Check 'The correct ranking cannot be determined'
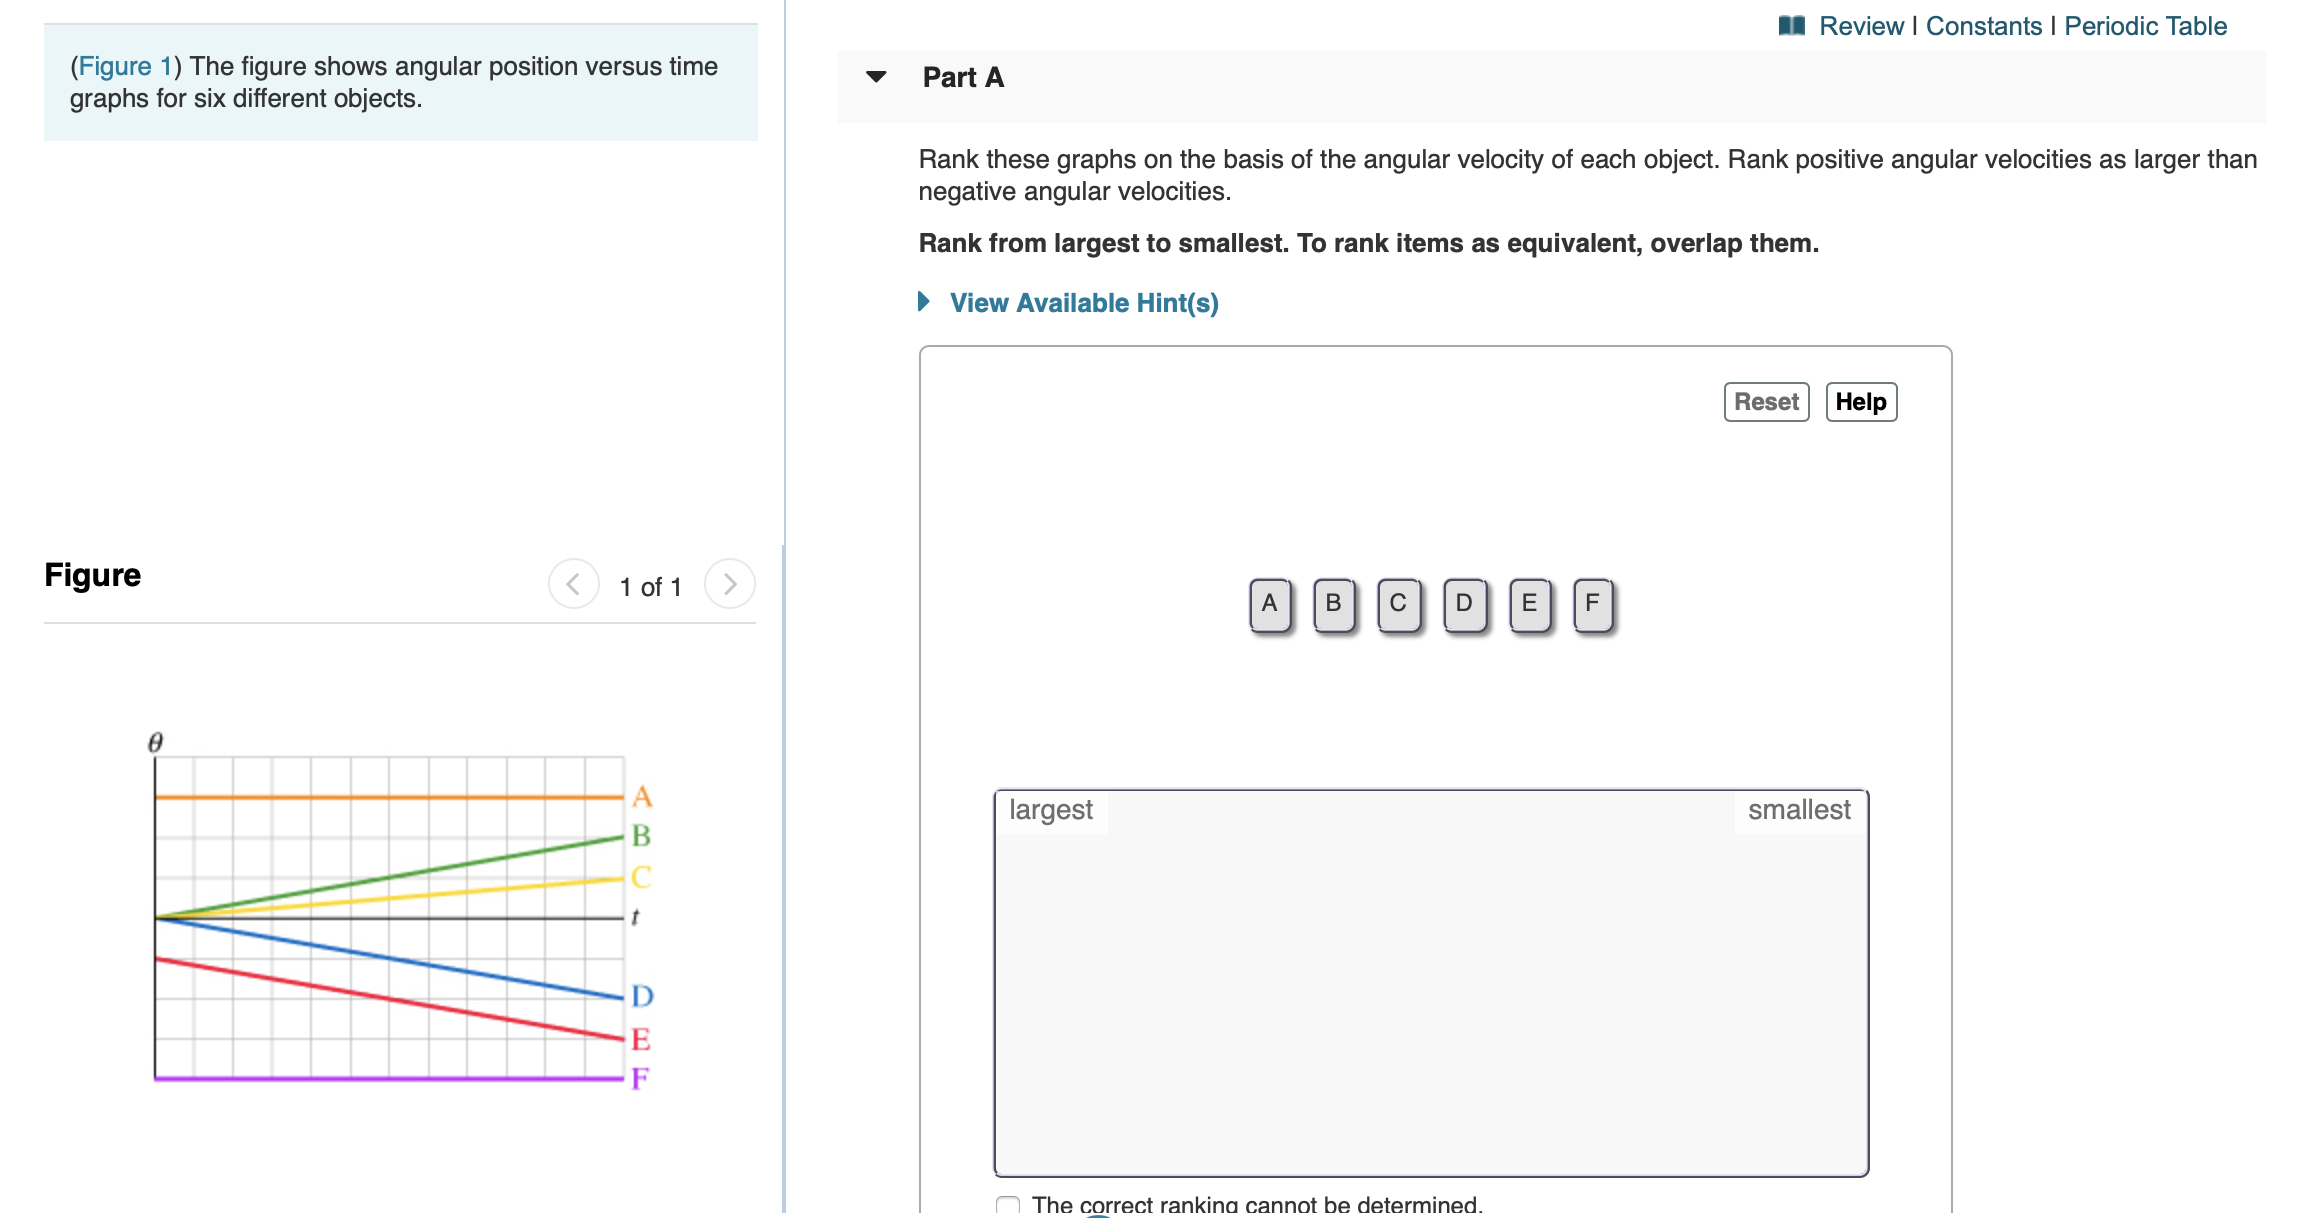2302x1218 pixels. pos(1007,1205)
